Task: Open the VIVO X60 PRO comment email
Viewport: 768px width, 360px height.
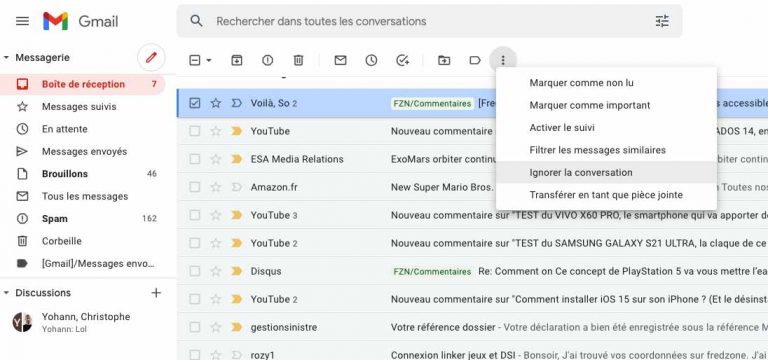Action: click(579, 215)
